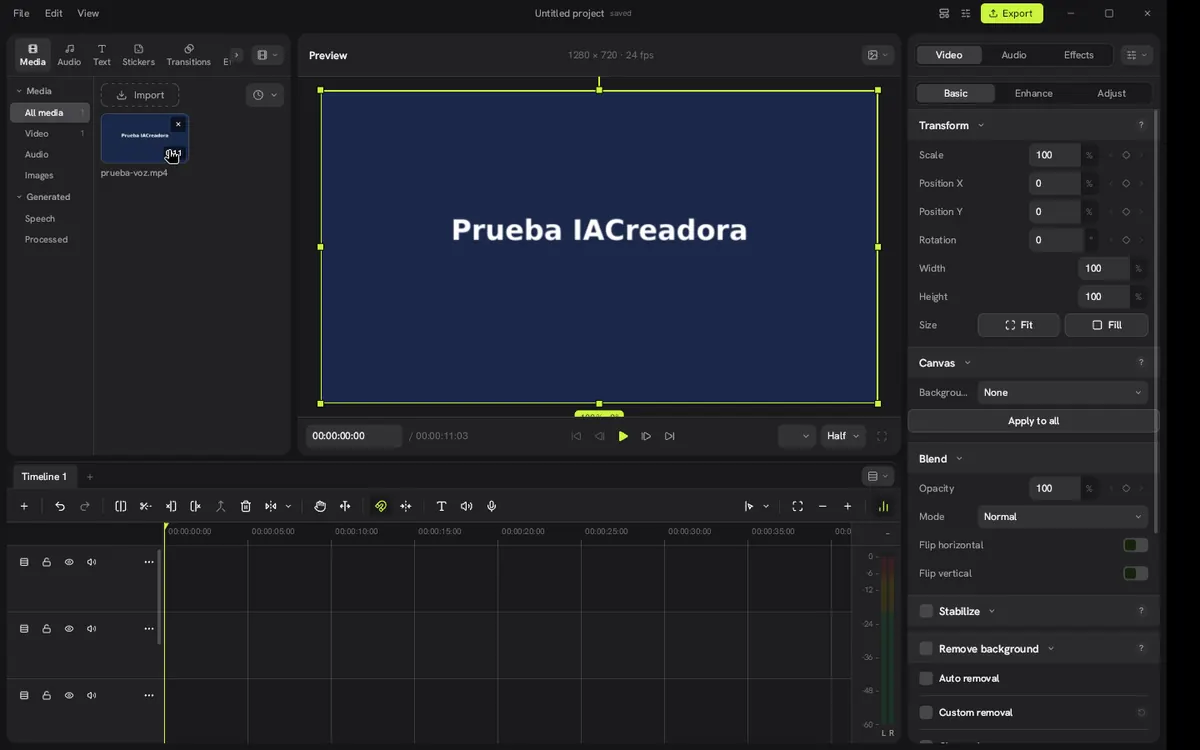The image size is (1200, 750).
Task: Click the Scale keyframe diamond icon
Action: (1126, 155)
